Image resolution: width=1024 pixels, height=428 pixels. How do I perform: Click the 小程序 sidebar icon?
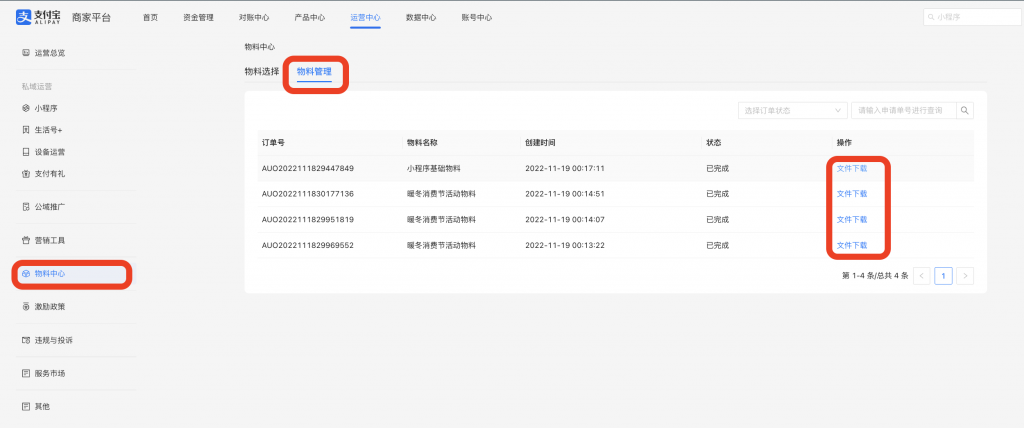click(x=25, y=108)
